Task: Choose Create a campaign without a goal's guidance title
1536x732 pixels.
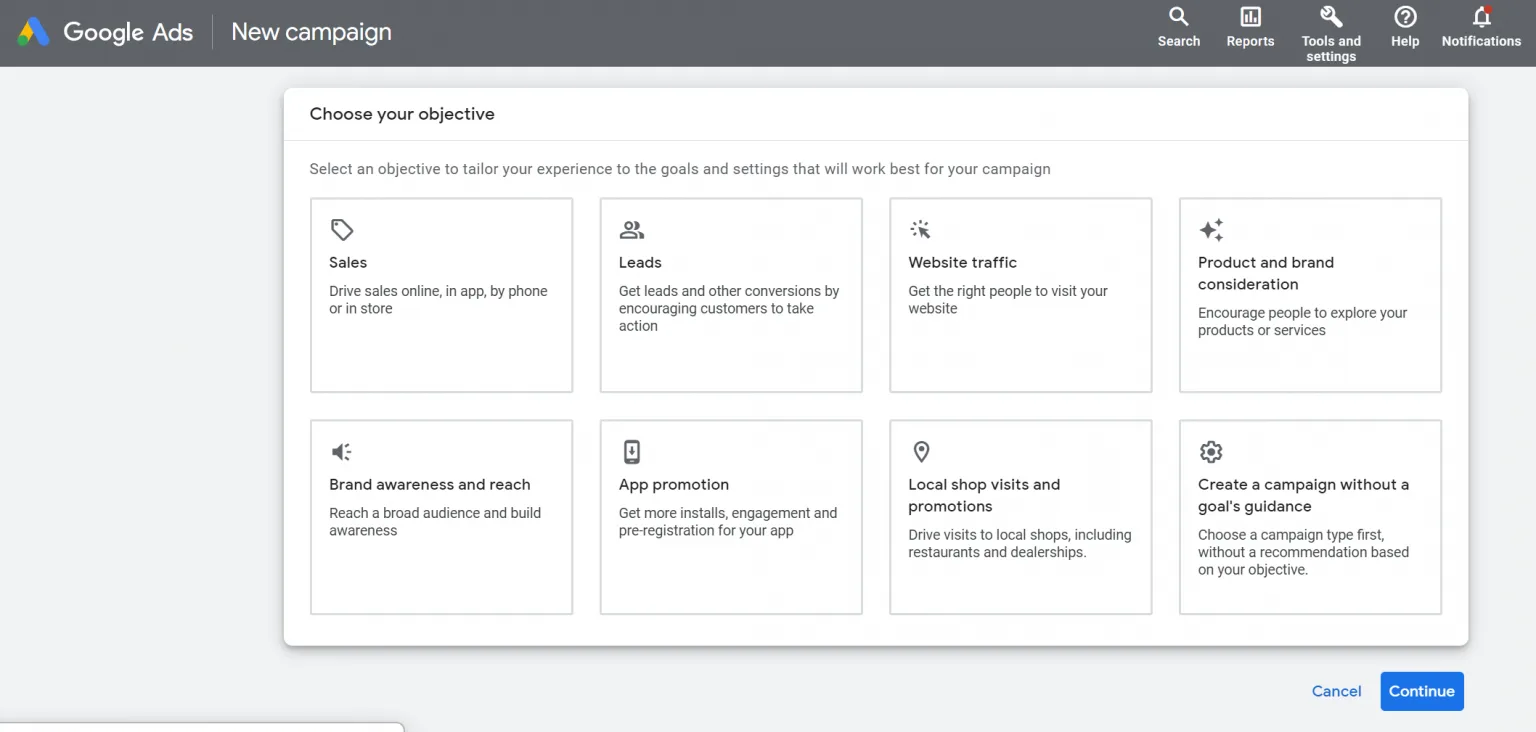Action: click(1303, 495)
